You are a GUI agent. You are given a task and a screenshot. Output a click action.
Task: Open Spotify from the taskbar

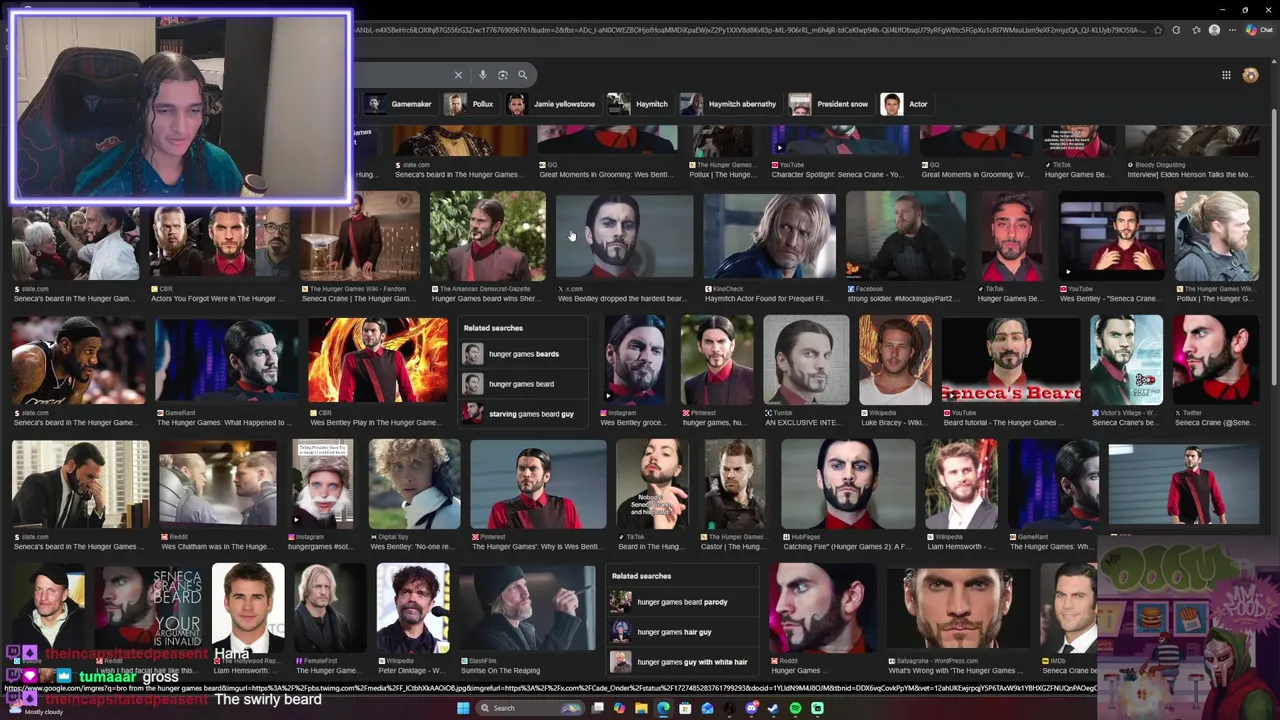pyautogui.click(x=795, y=708)
